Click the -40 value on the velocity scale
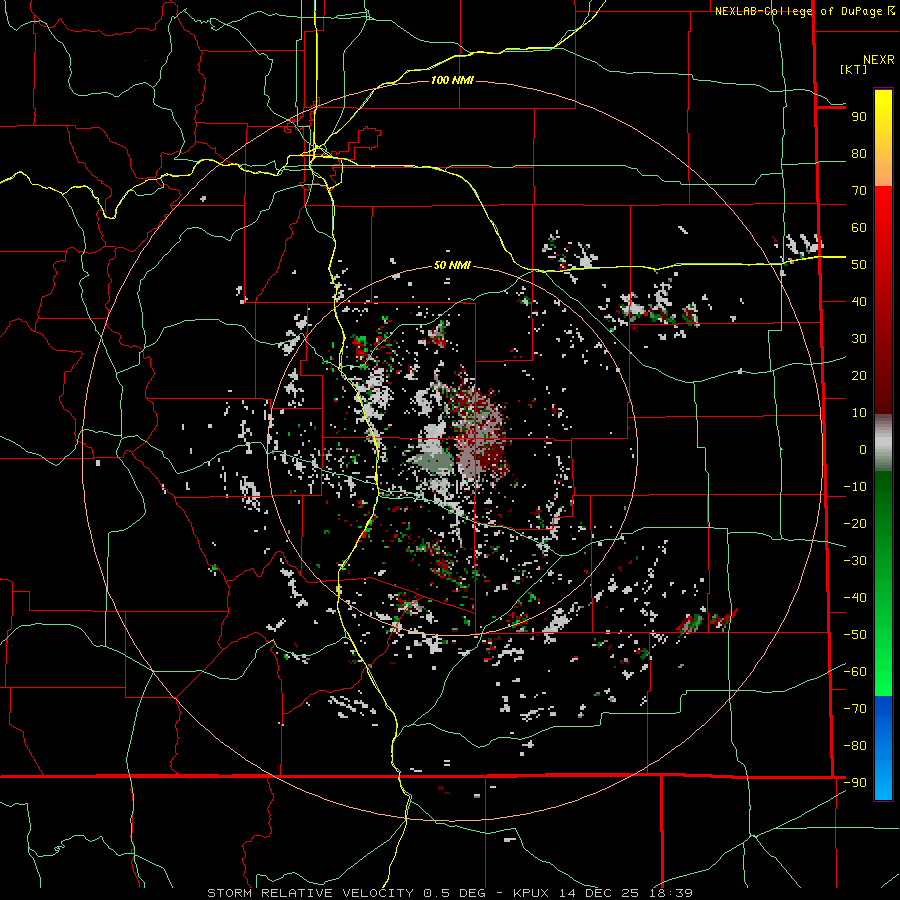The height and width of the screenshot is (900, 900). tap(855, 598)
